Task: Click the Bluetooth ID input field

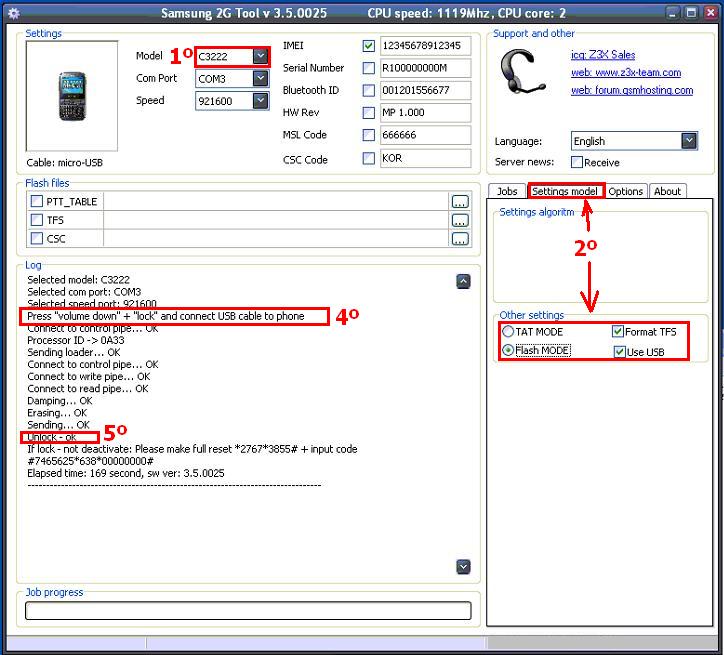Action: [x=425, y=90]
